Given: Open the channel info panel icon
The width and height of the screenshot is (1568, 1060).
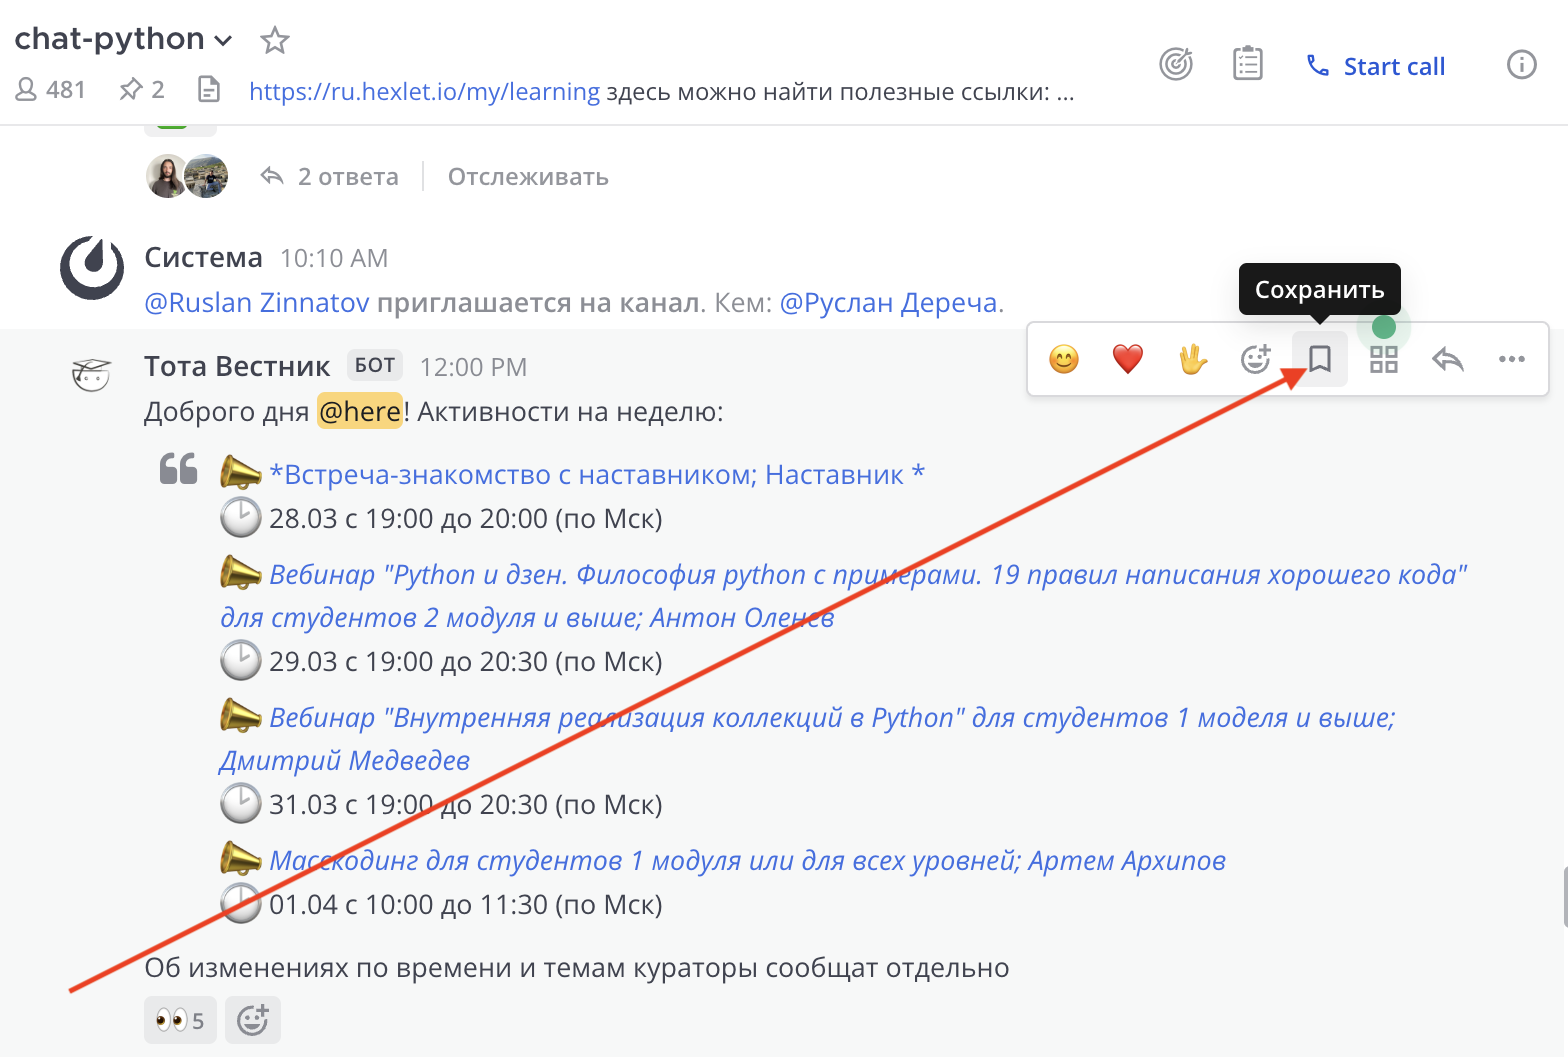Looking at the screenshot, I should point(1521,65).
